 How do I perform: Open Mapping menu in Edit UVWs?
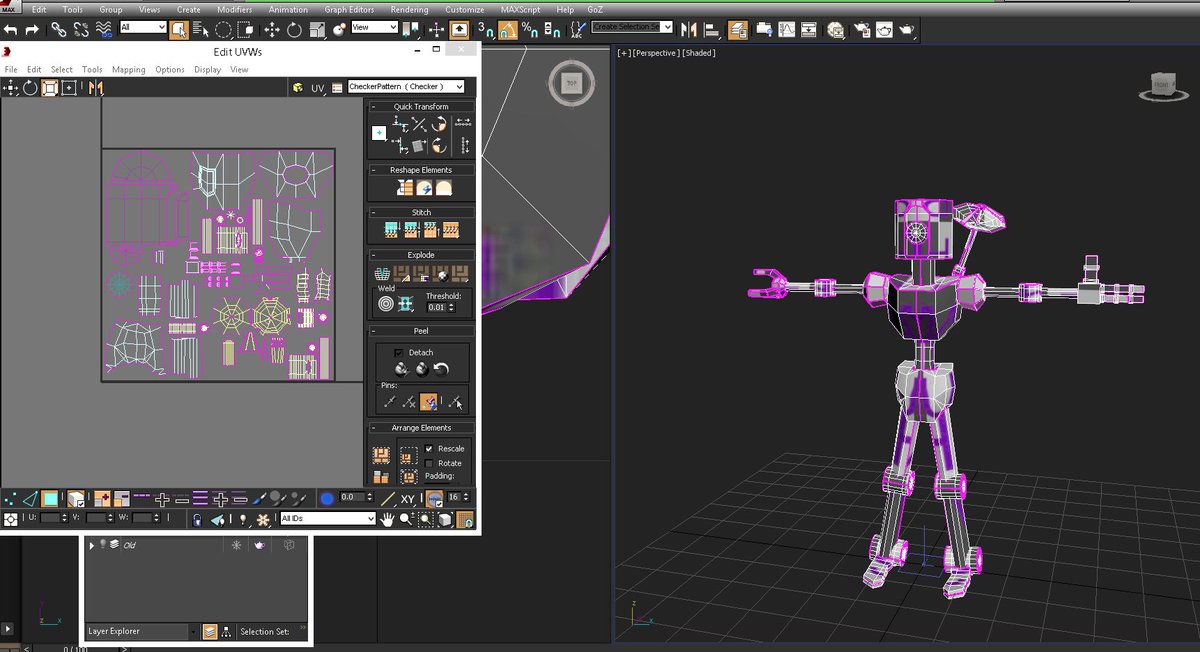click(128, 70)
